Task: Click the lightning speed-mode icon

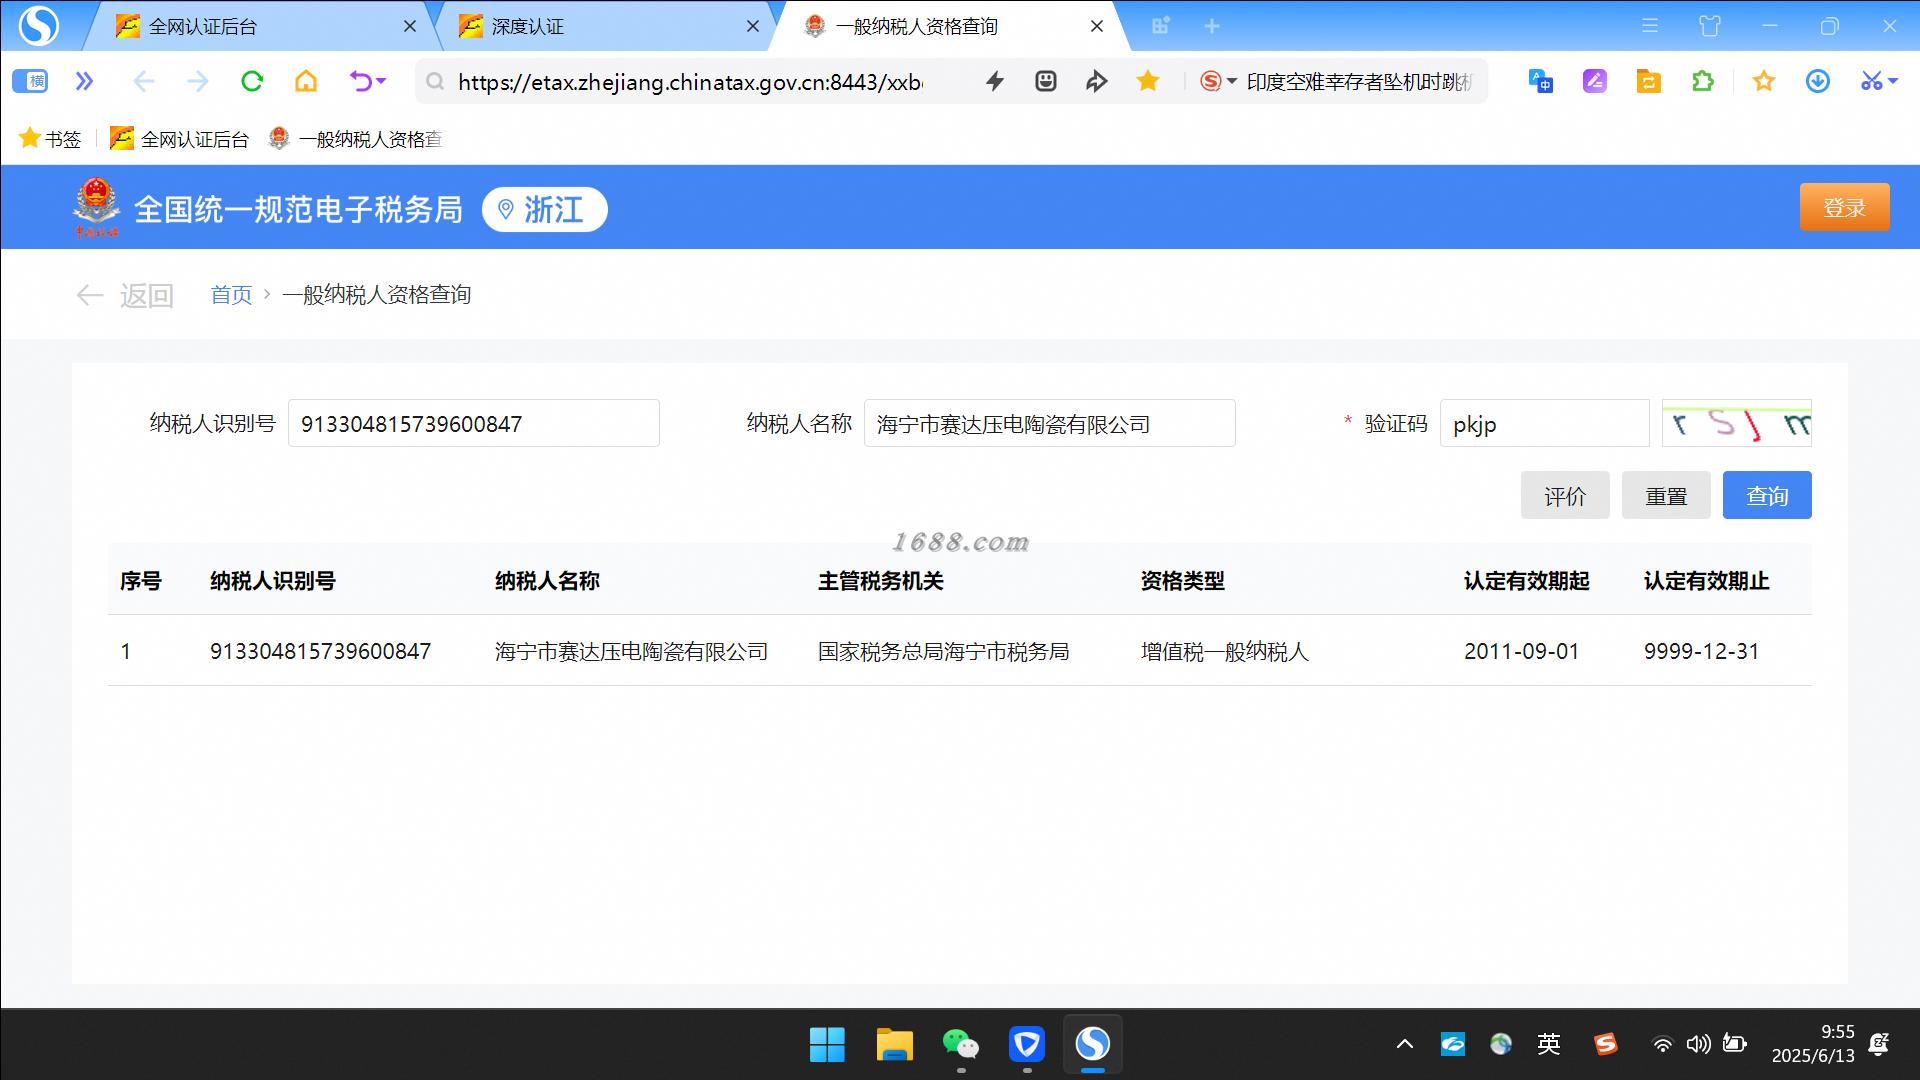Action: coord(994,81)
